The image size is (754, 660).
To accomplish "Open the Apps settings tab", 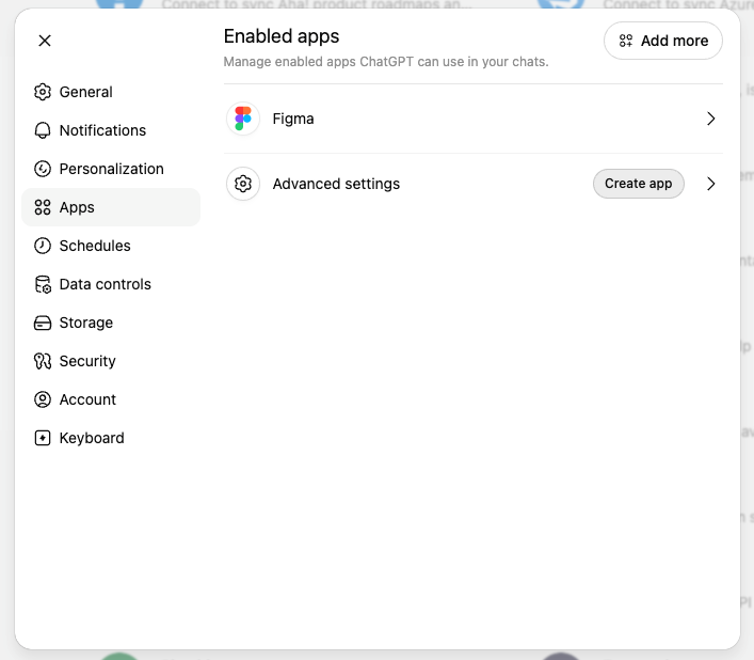I will point(111,207).
